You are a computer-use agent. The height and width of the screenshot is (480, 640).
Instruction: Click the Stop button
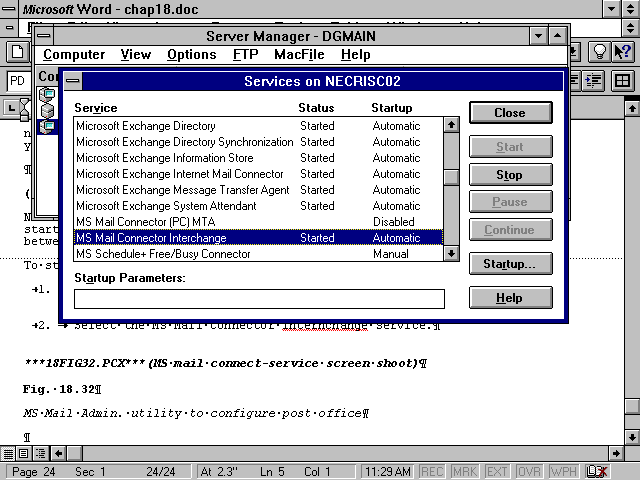tap(511, 175)
